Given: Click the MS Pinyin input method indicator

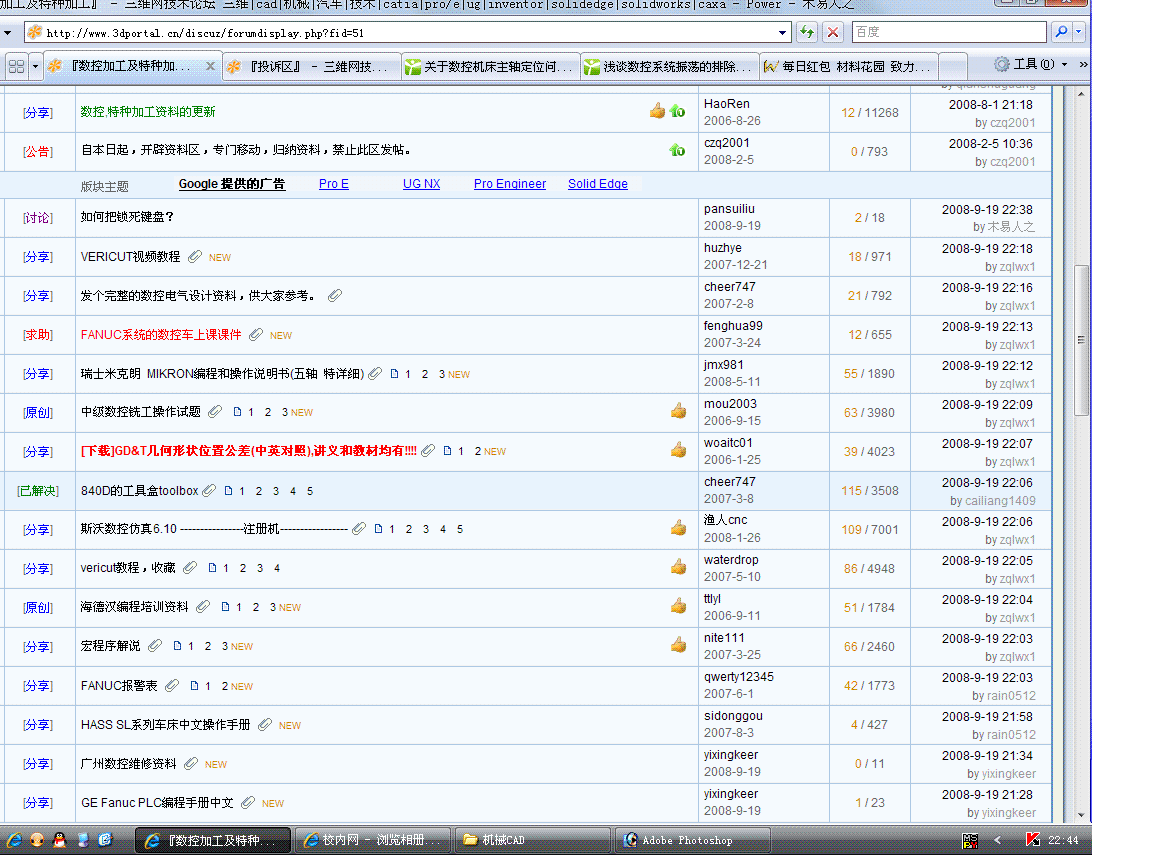Looking at the screenshot, I should click(x=969, y=841).
